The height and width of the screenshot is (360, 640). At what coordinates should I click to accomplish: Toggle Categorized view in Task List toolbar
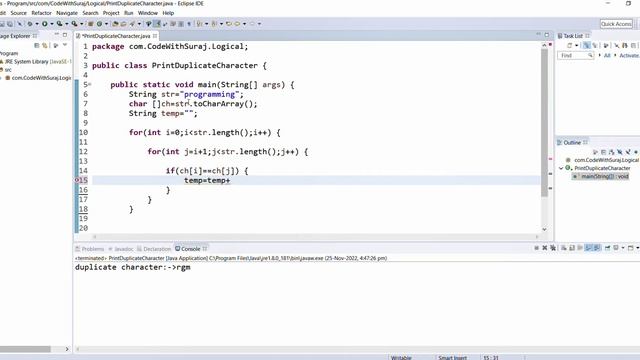(587, 45)
